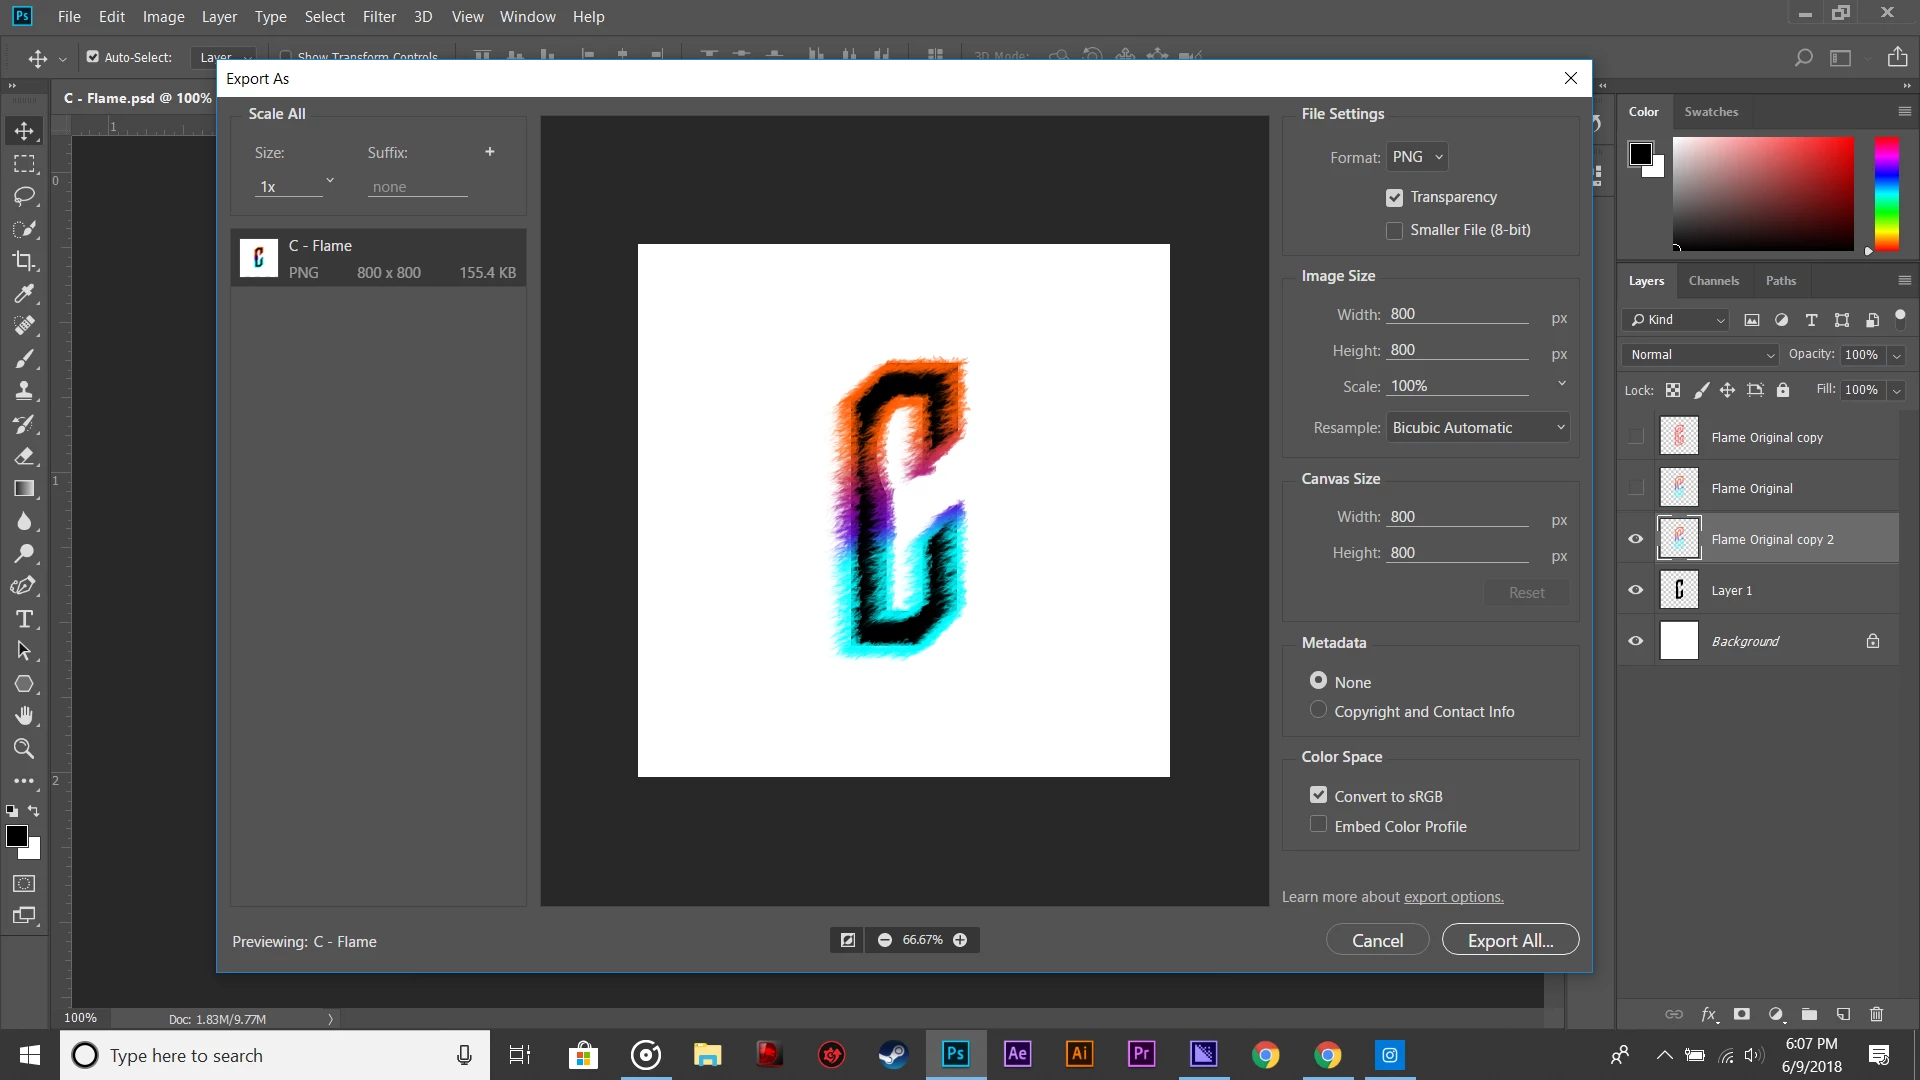Select the Zoom tool in toolbar

point(24,748)
